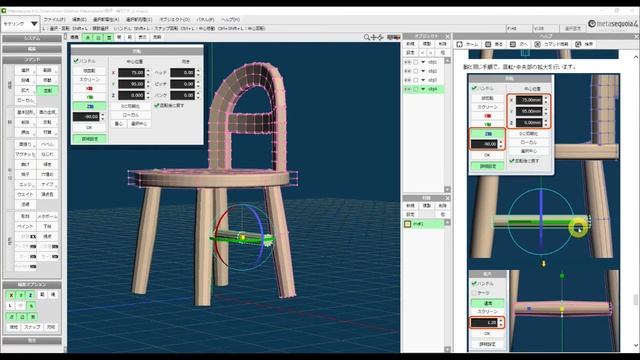Open the ファイル(F) menu
Image resolution: width=640 pixels, height=360 pixels.
(54, 19)
